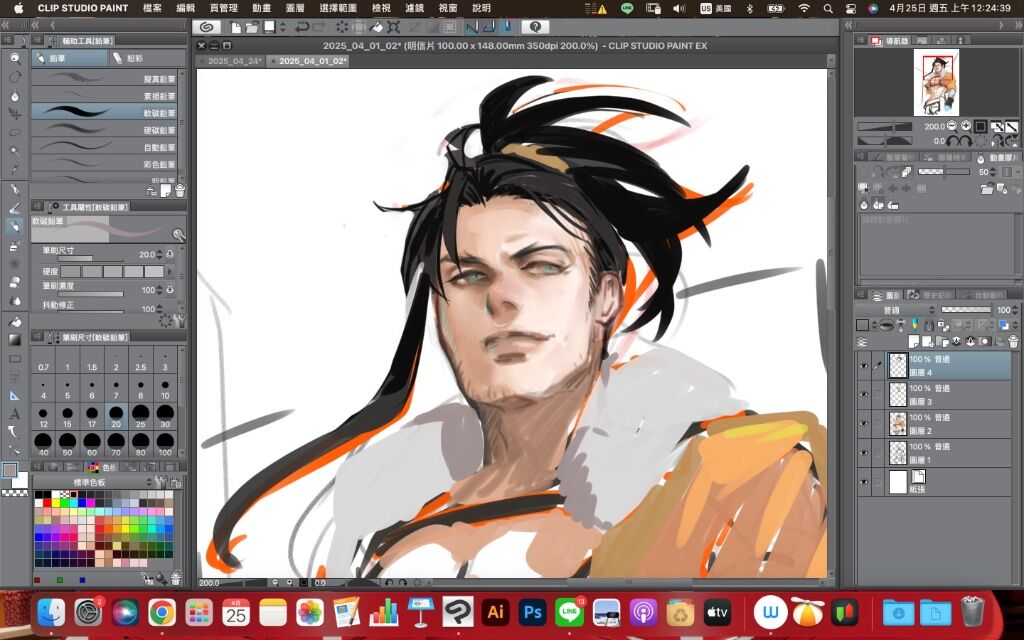Select the Pencil tool in toolbar
Viewport: 1024px width, 640px height.
(x=14, y=227)
